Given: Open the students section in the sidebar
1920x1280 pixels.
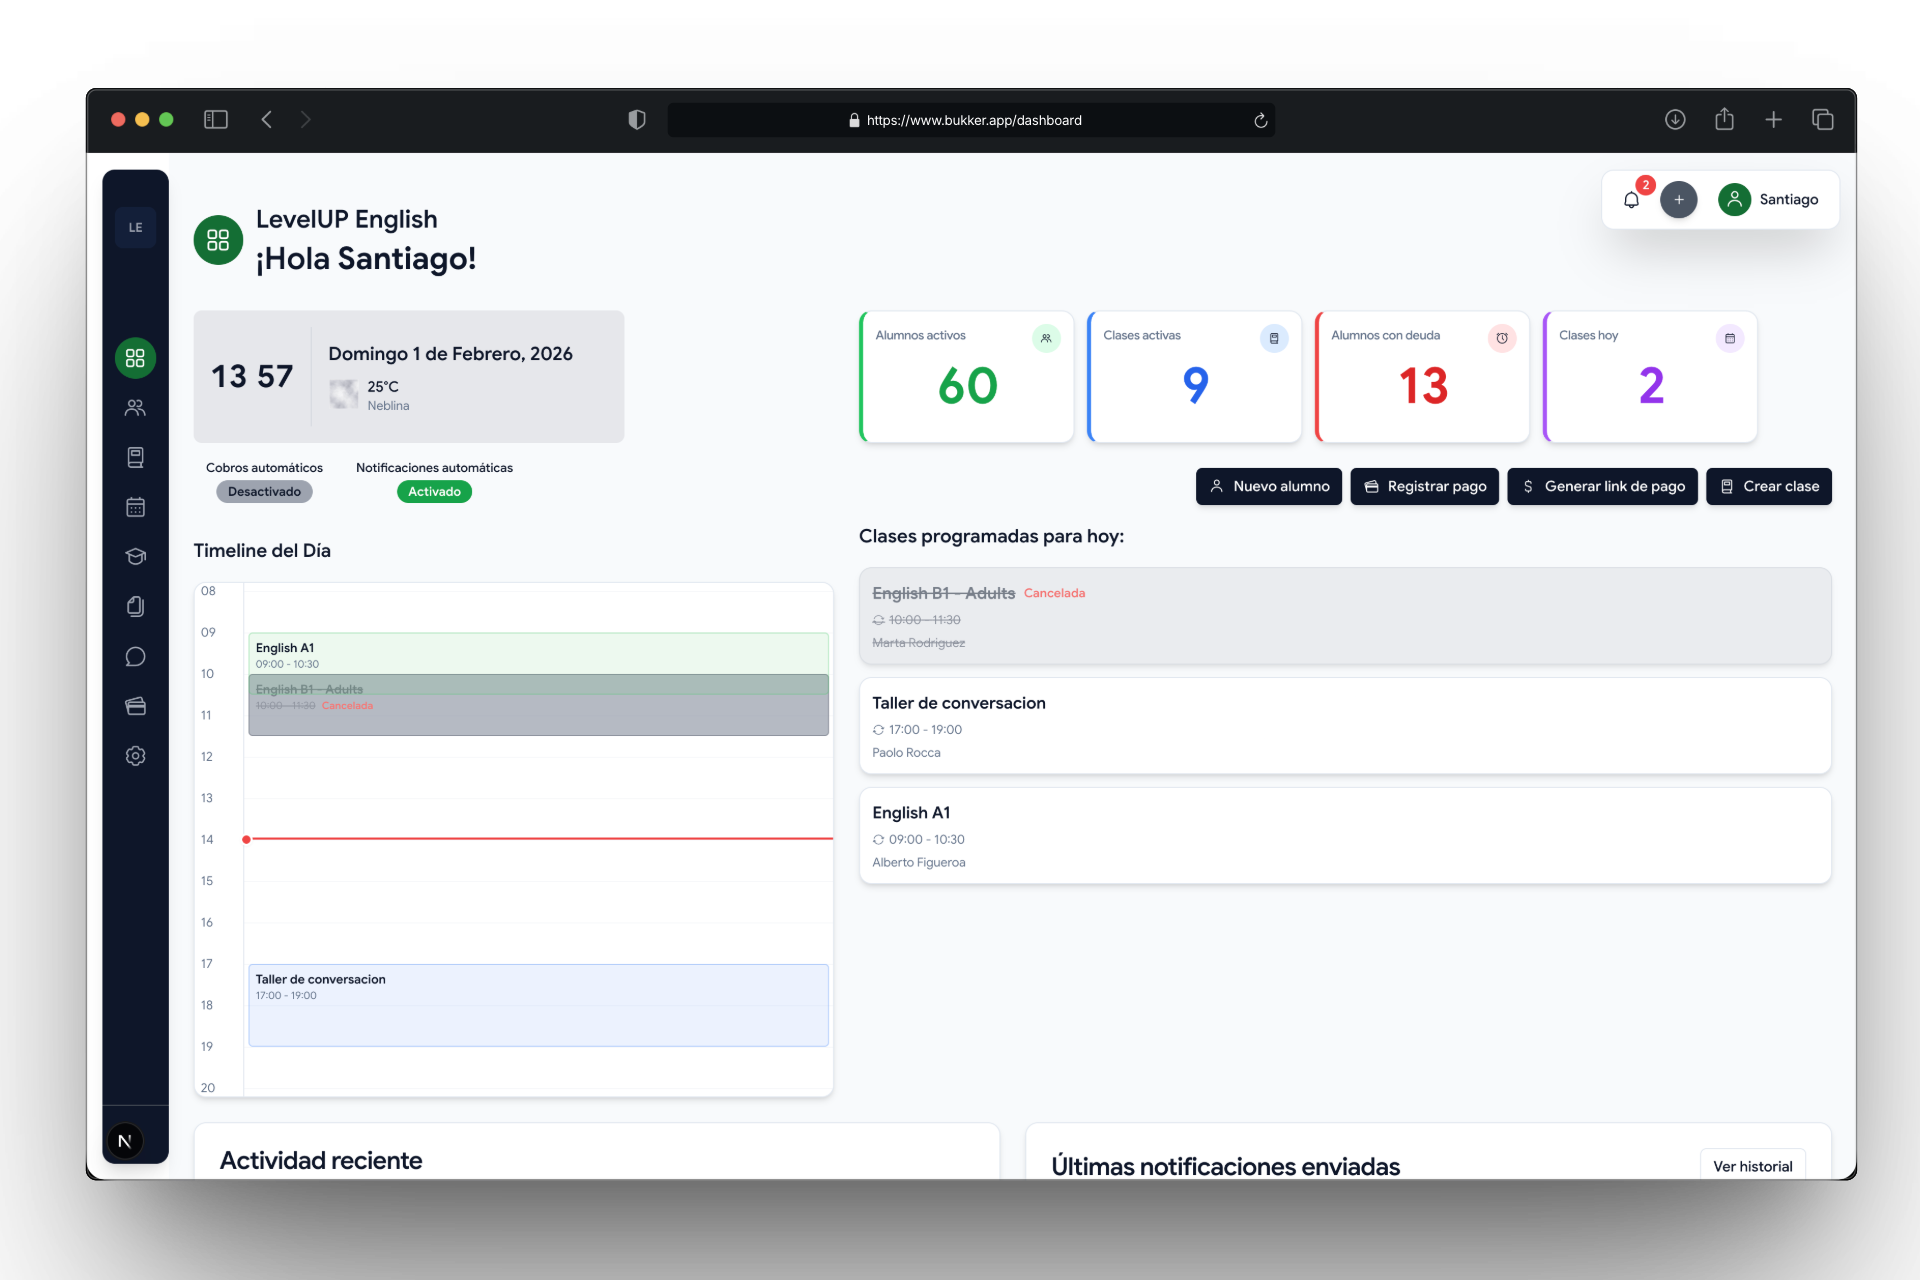Looking at the screenshot, I should [135, 407].
